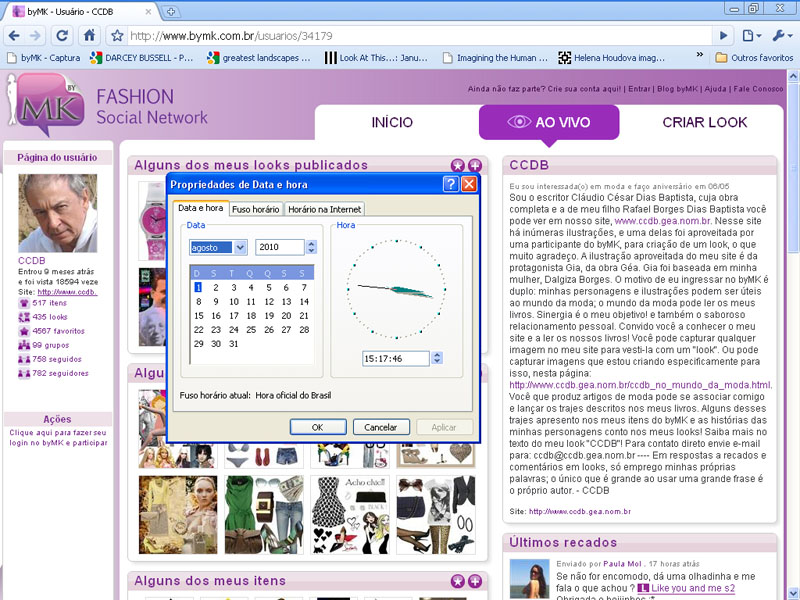Click the browser reload button
The image size is (800, 600).
(x=62, y=35)
